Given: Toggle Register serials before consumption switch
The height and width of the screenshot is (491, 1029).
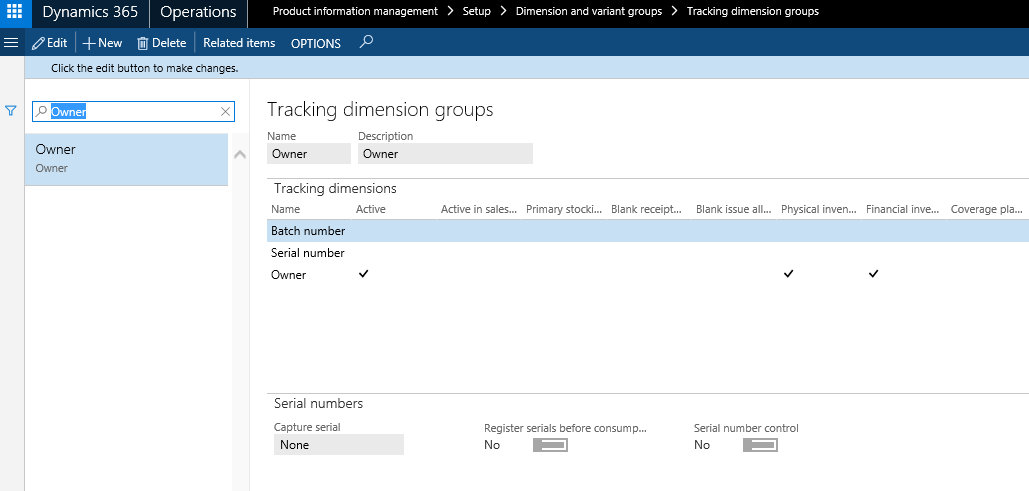Looking at the screenshot, I should coord(550,445).
